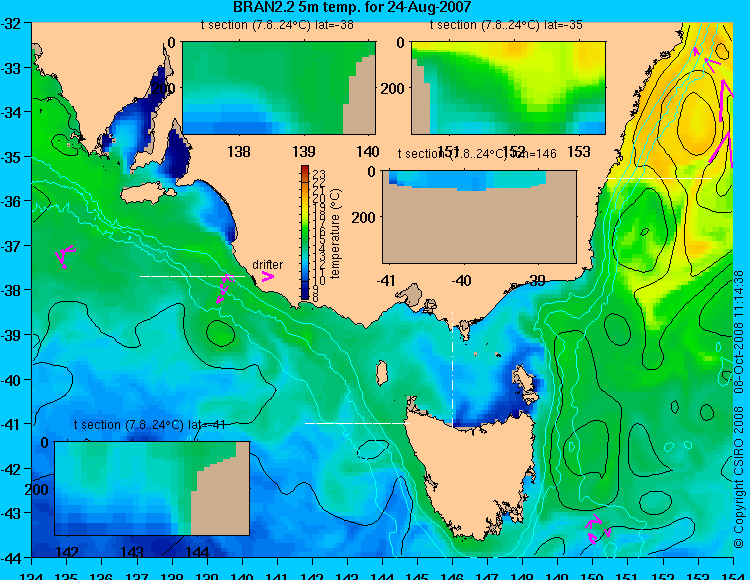Click the BRAN2.2 5m temp. title text

pos(352,7)
